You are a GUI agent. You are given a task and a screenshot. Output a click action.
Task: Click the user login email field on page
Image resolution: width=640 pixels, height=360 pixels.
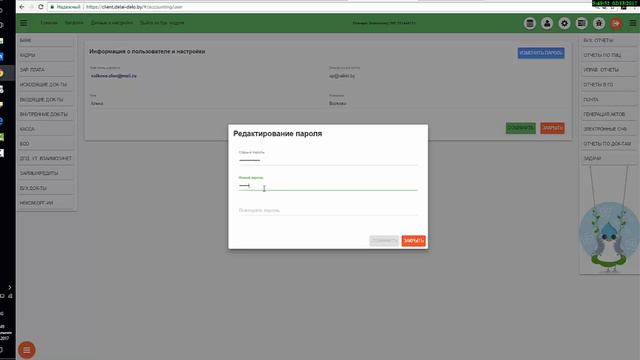click(206, 76)
